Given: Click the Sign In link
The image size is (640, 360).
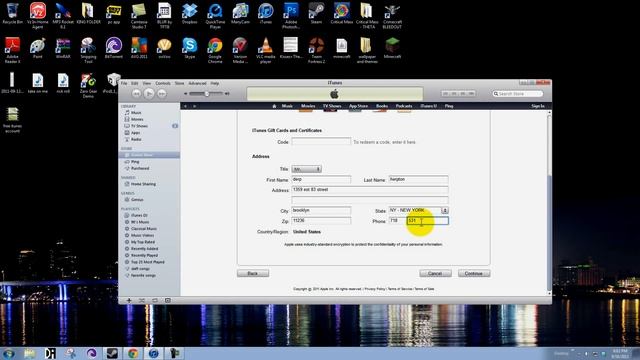Looking at the screenshot, I should tap(538, 106).
